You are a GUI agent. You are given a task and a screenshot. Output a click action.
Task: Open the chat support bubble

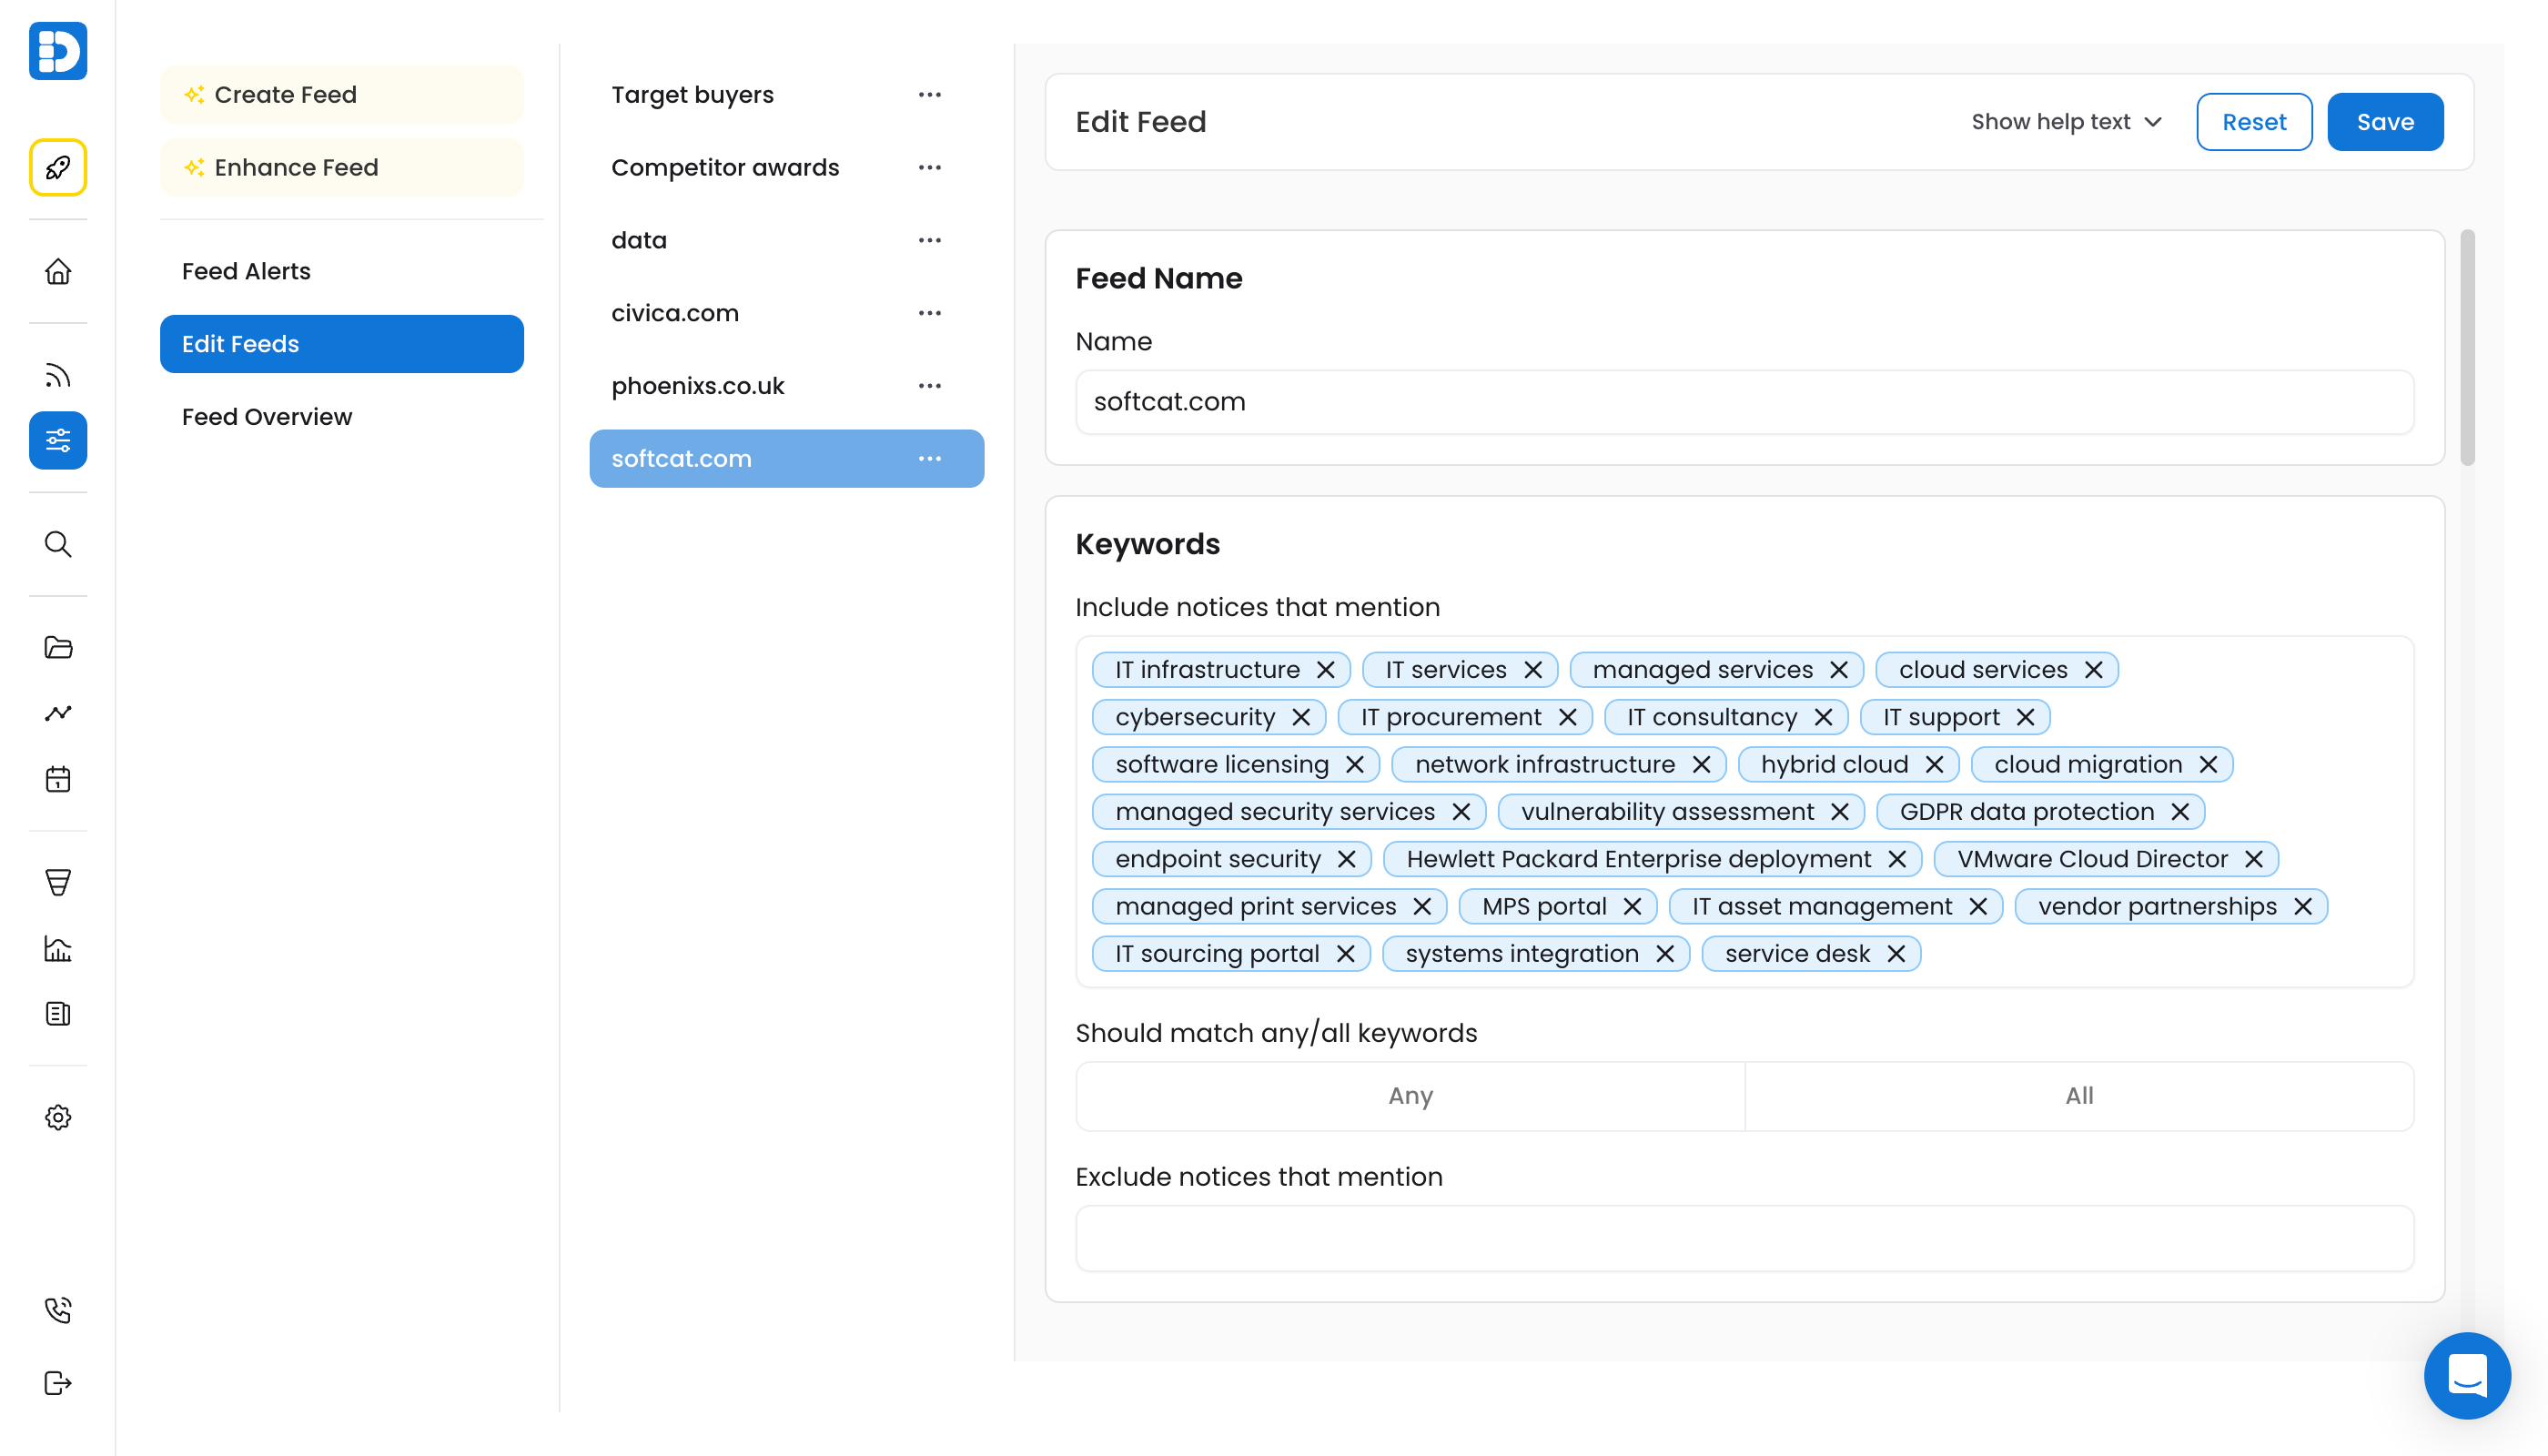[x=2466, y=1375]
